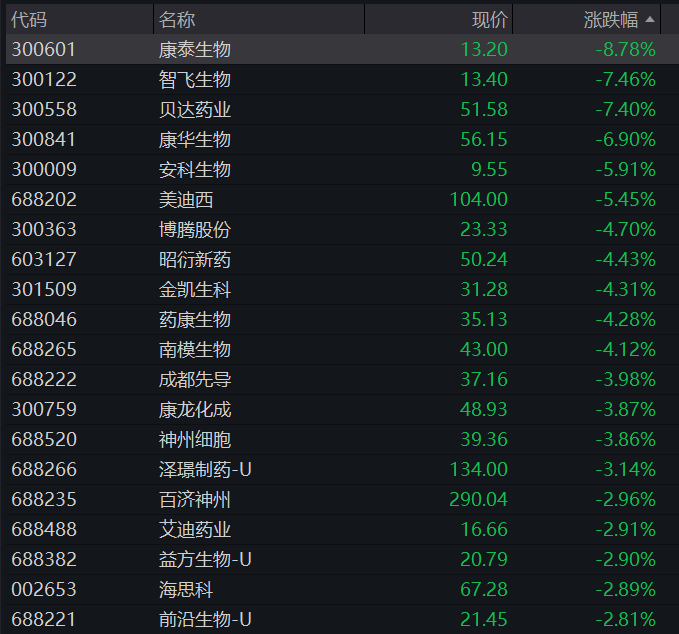Click stock code 688235
679x634 pixels.
(44, 499)
